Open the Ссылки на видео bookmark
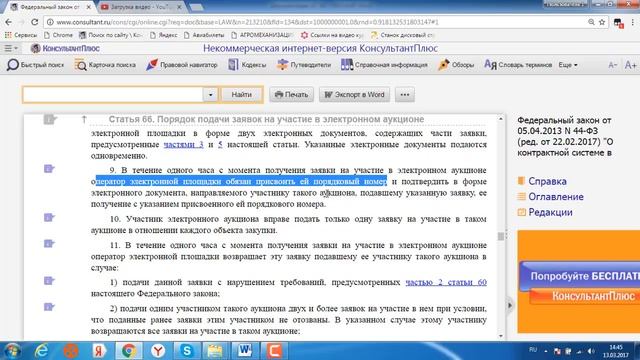 tap(331, 35)
